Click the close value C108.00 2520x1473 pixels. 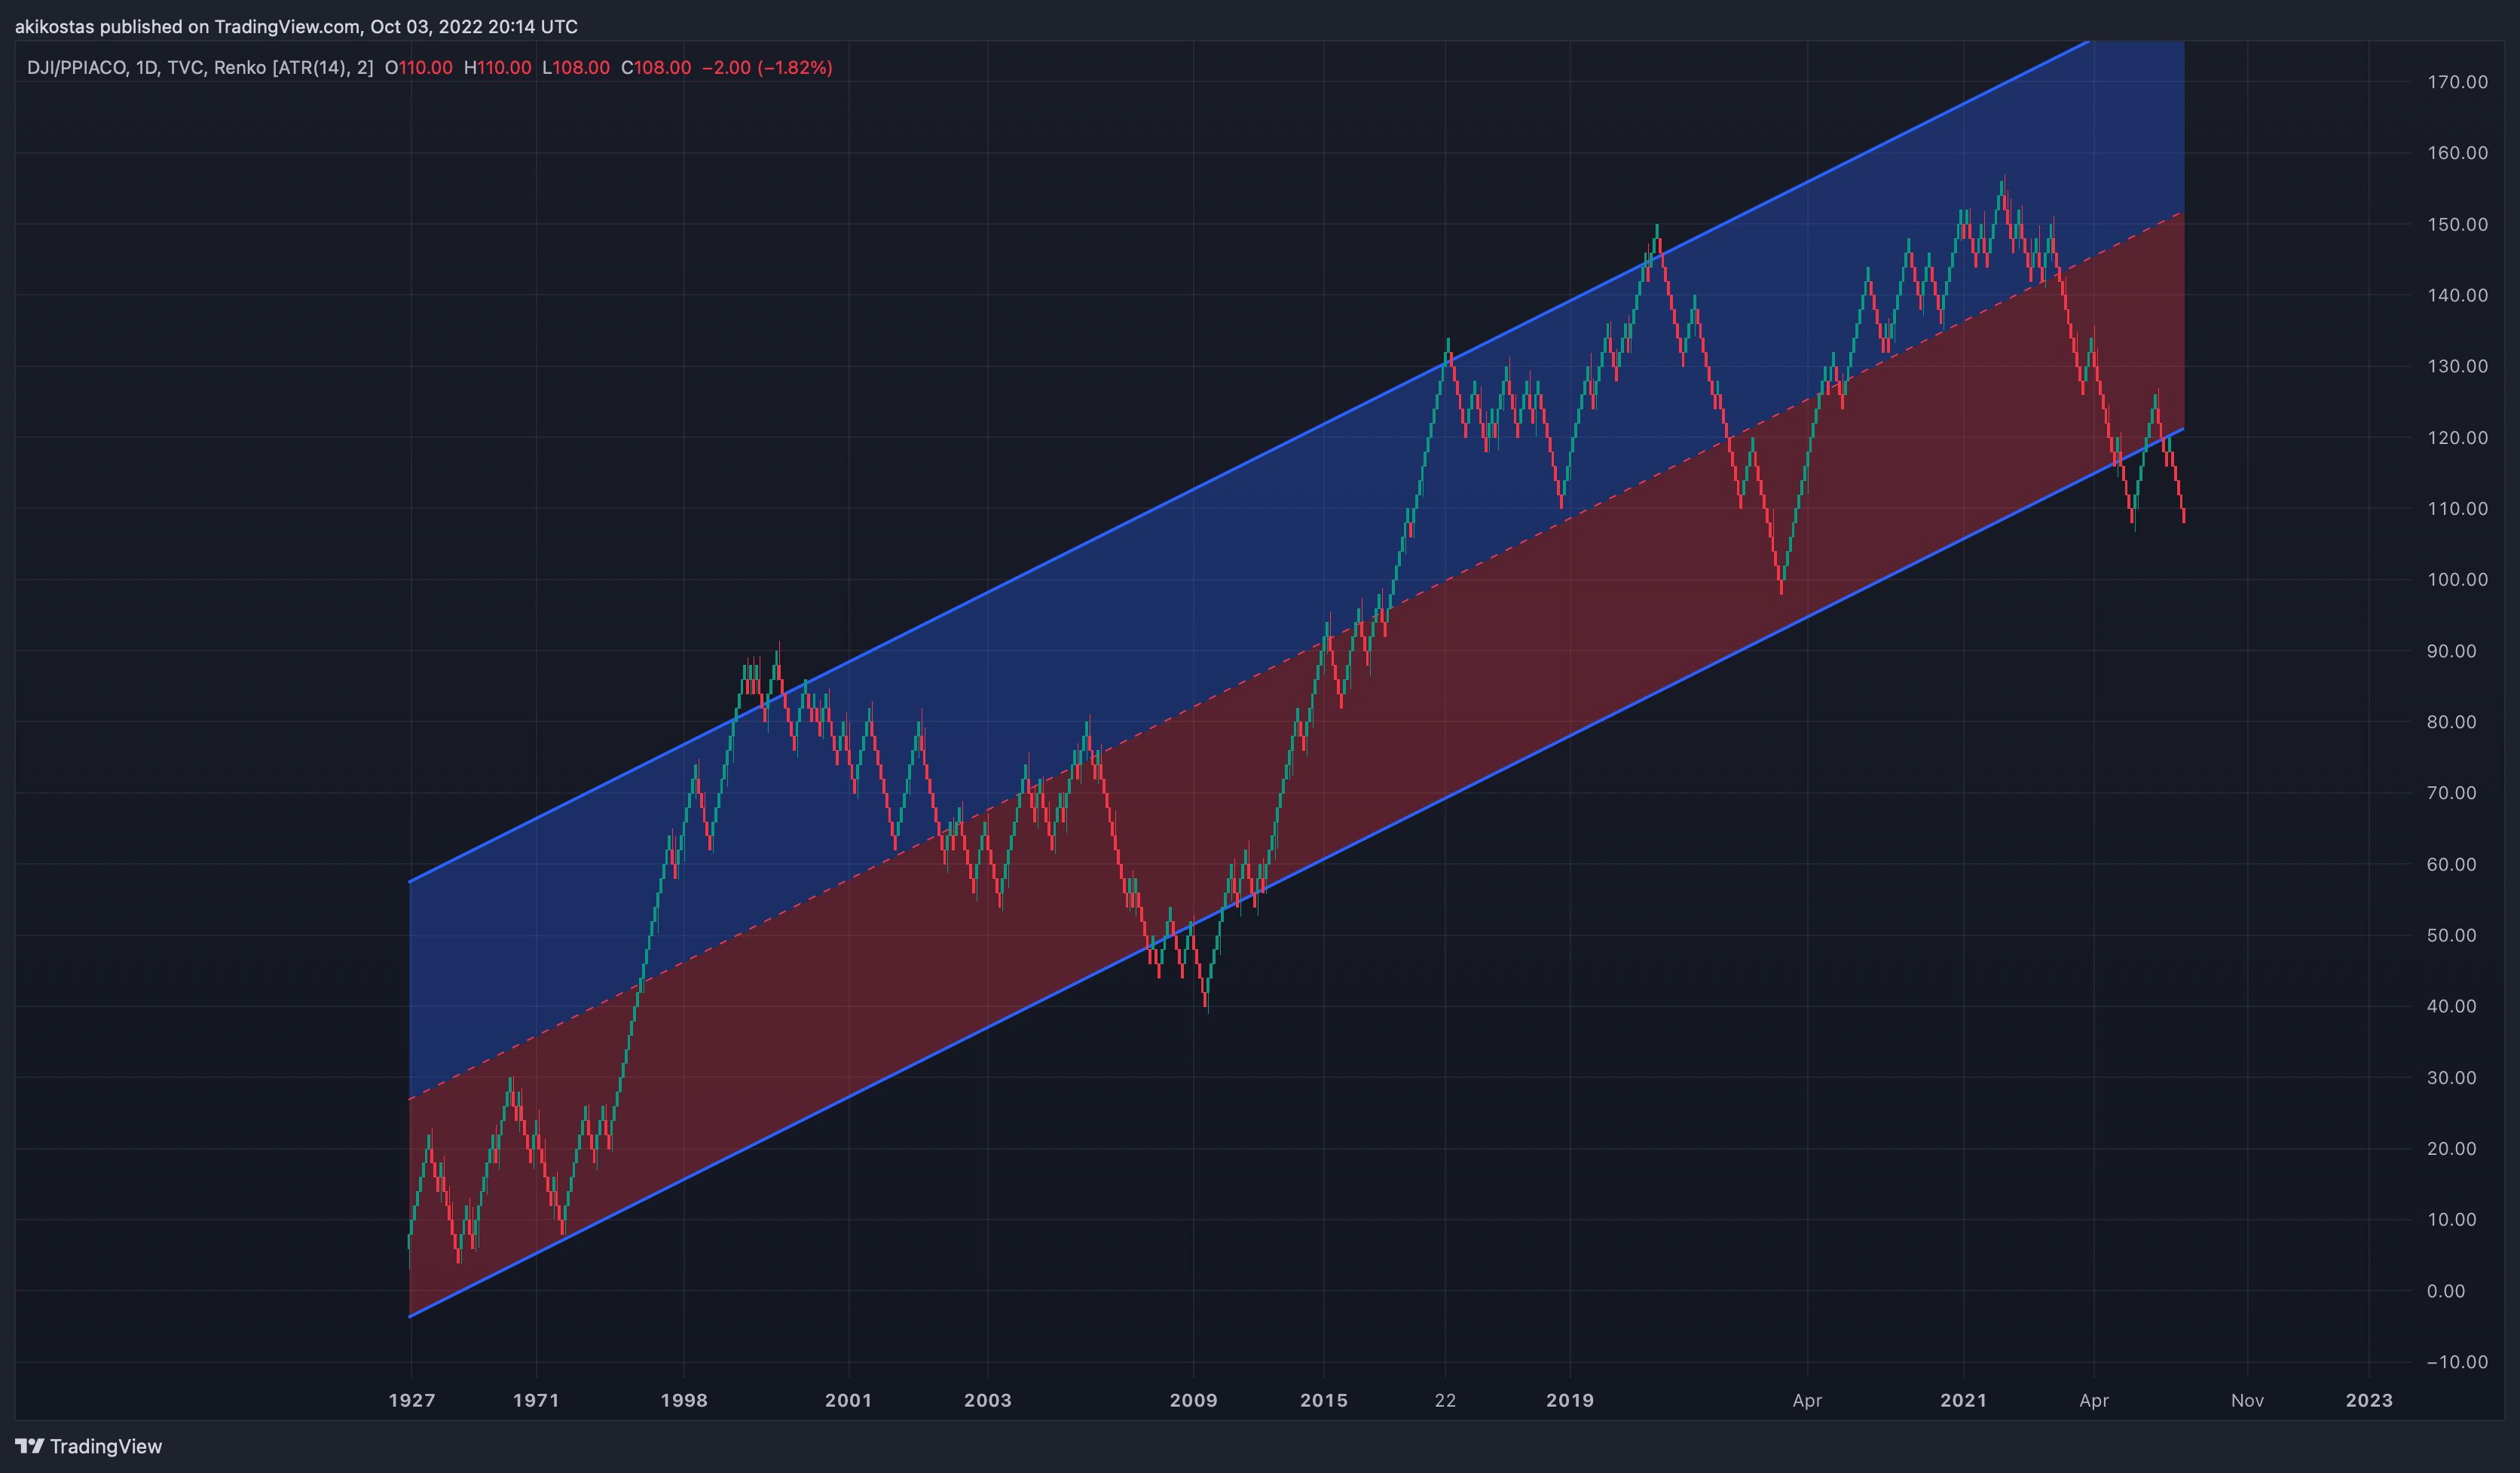pos(656,67)
